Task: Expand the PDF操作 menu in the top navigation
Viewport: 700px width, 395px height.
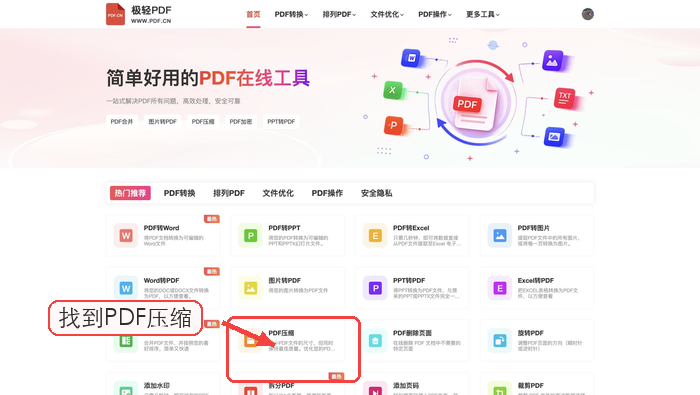Action: point(435,14)
